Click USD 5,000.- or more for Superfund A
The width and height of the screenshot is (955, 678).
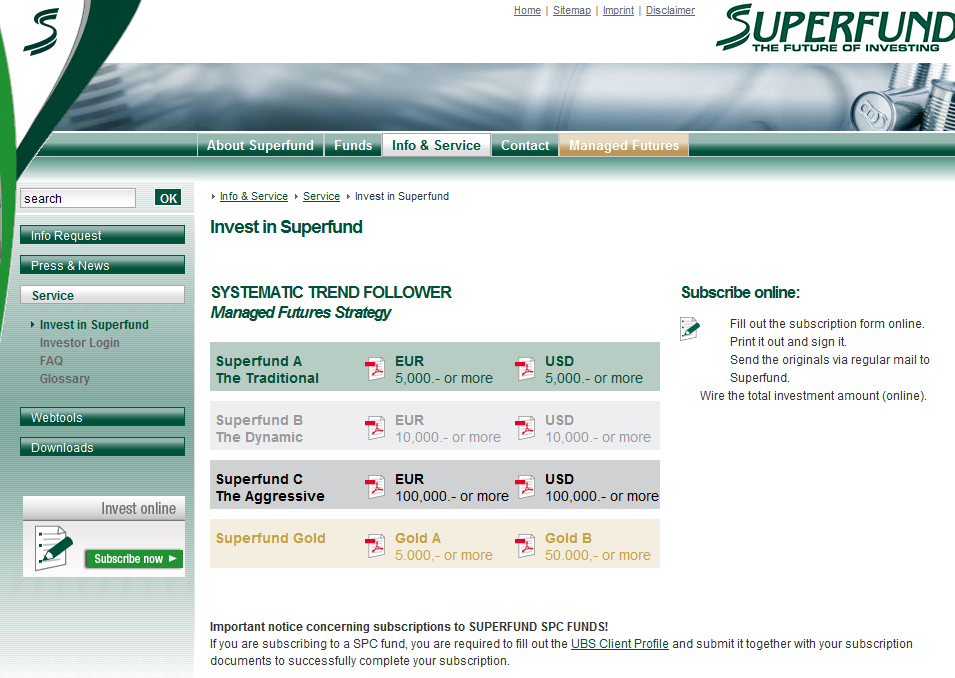click(594, 370)
